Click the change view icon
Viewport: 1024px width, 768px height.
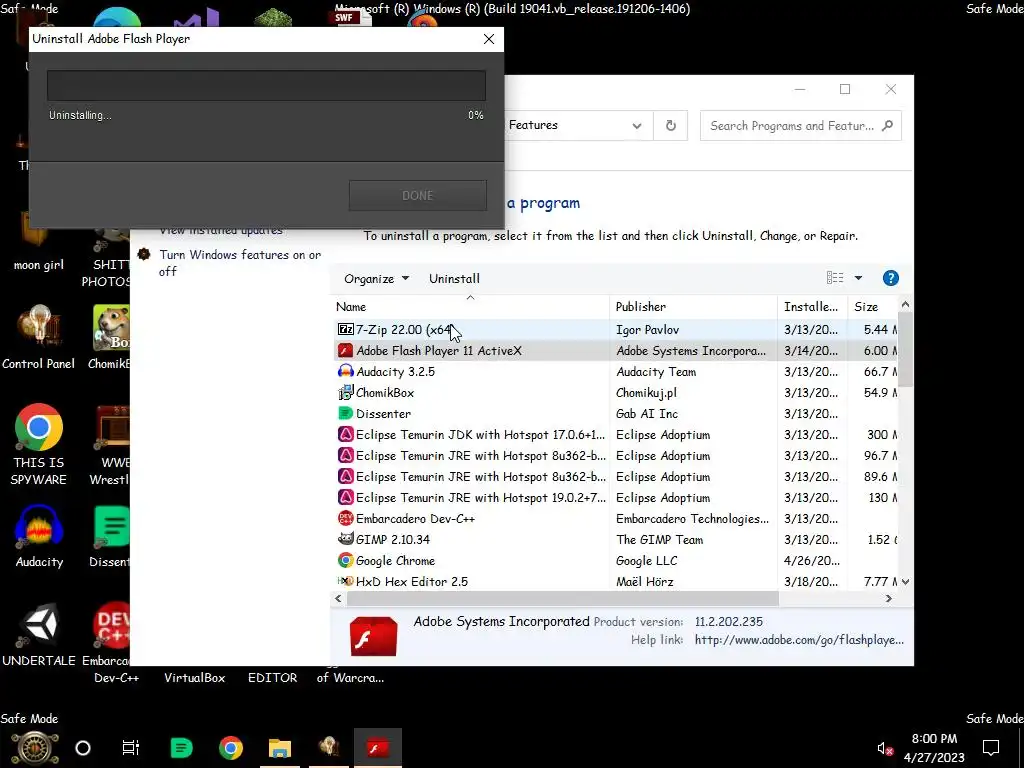point(835,278)
